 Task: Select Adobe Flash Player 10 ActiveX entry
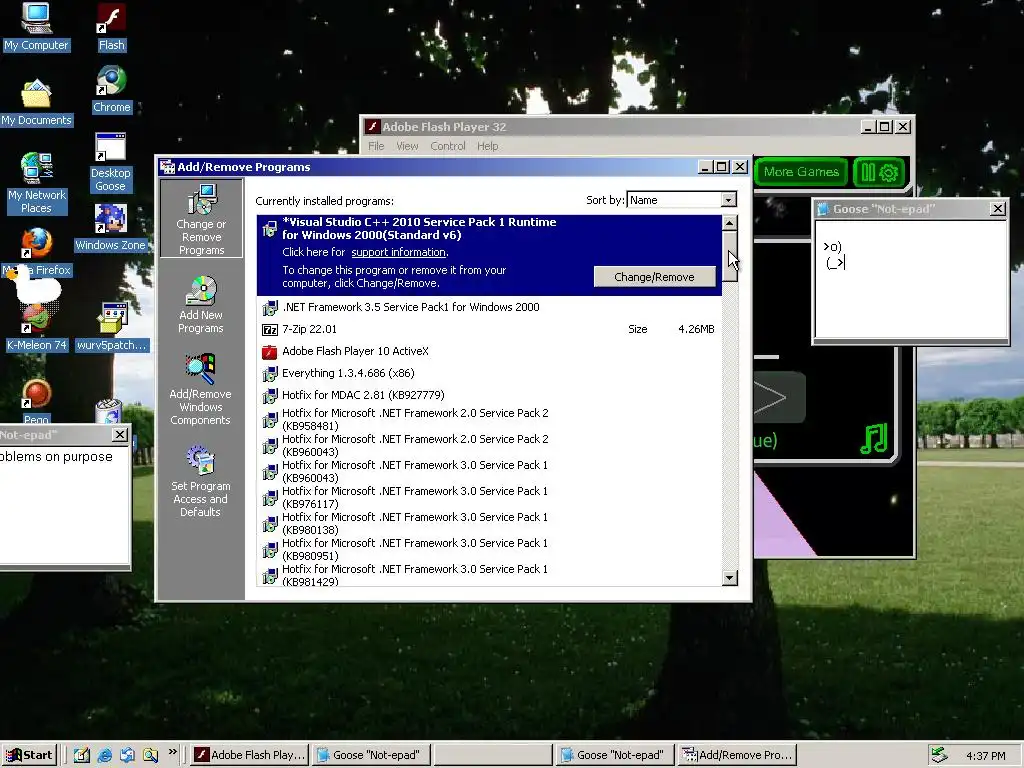point(489,351)
